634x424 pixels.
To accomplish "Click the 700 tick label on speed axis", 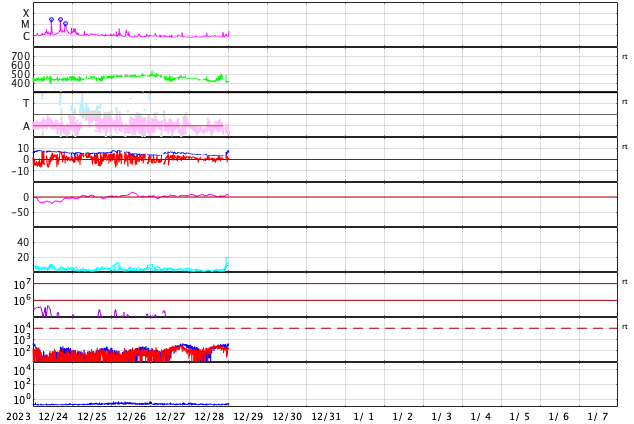I will (x=21, y=56).
